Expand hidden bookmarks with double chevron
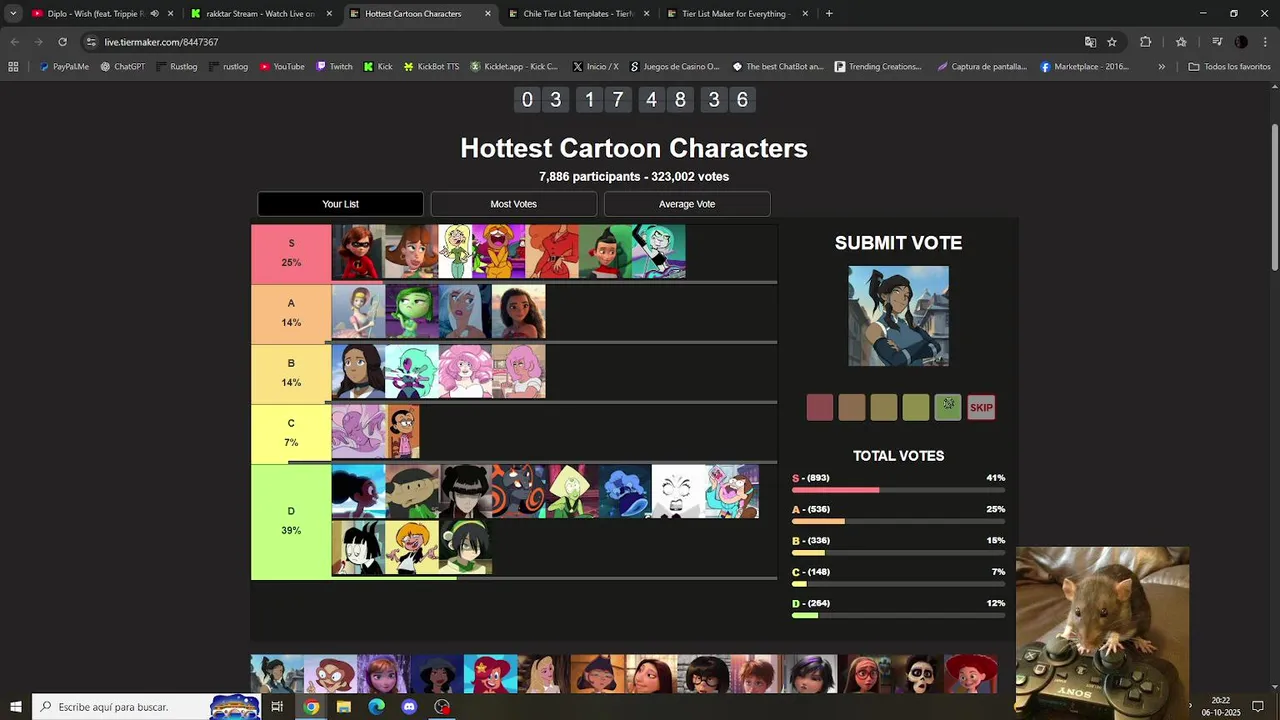The height and width of the screenshot is (720, 1280). coord(1161,67)
